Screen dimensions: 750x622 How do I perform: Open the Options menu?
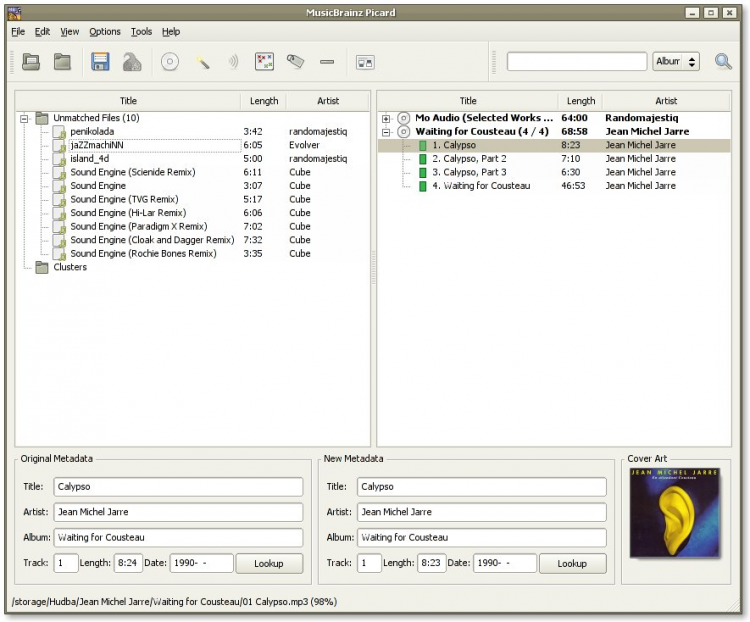(104, 32)
